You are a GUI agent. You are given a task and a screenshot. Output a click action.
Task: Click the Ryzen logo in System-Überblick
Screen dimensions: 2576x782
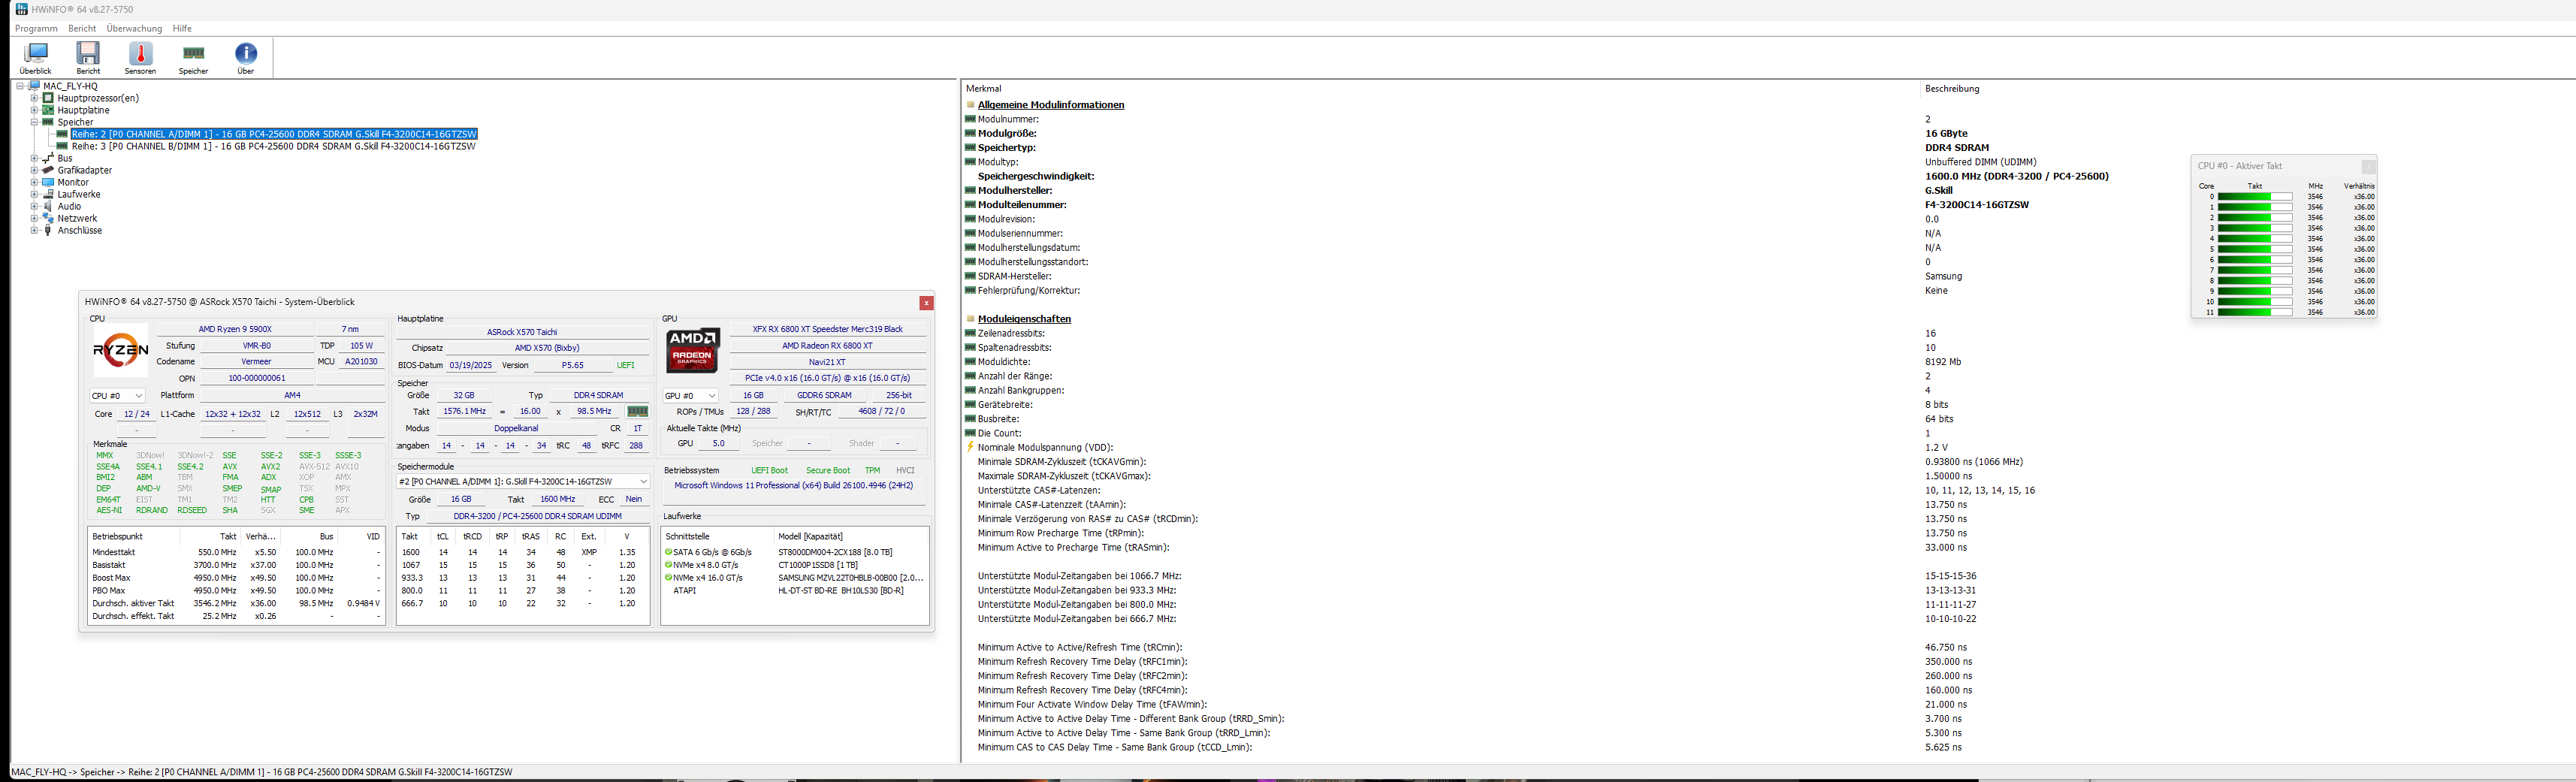click(121, 350)
